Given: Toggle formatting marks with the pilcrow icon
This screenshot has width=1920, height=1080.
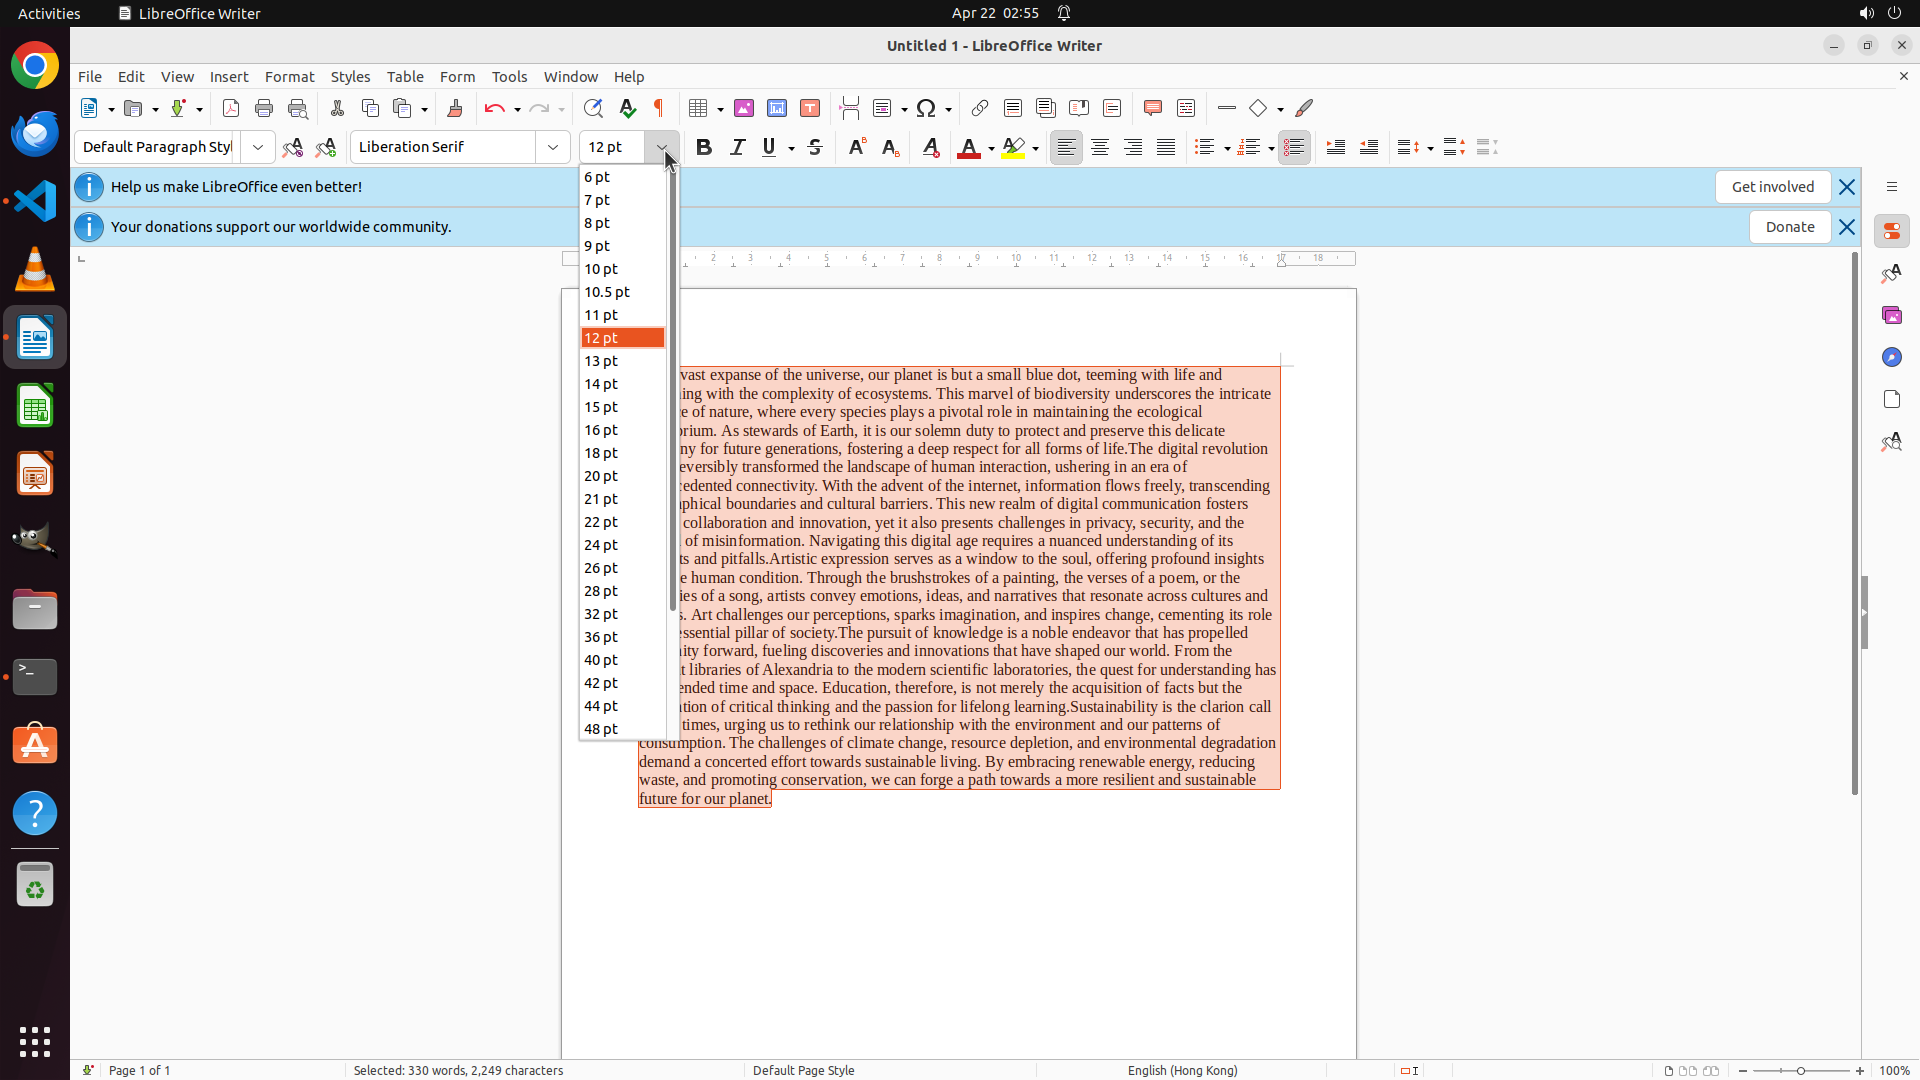Looking at the screenshot, I should point(659,108).
